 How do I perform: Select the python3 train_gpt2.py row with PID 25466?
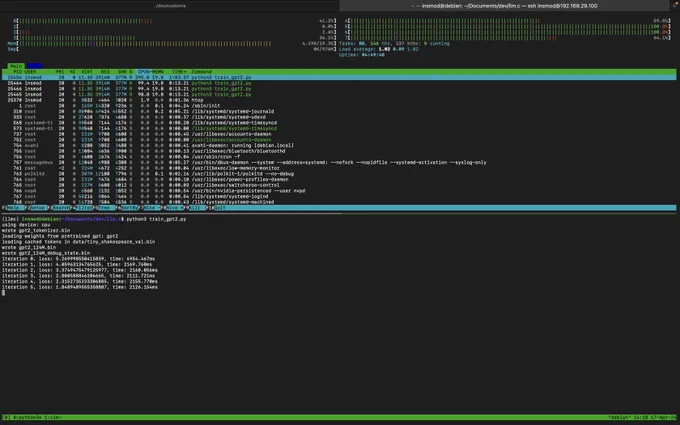pyautogui.click(x=339, y=88)
